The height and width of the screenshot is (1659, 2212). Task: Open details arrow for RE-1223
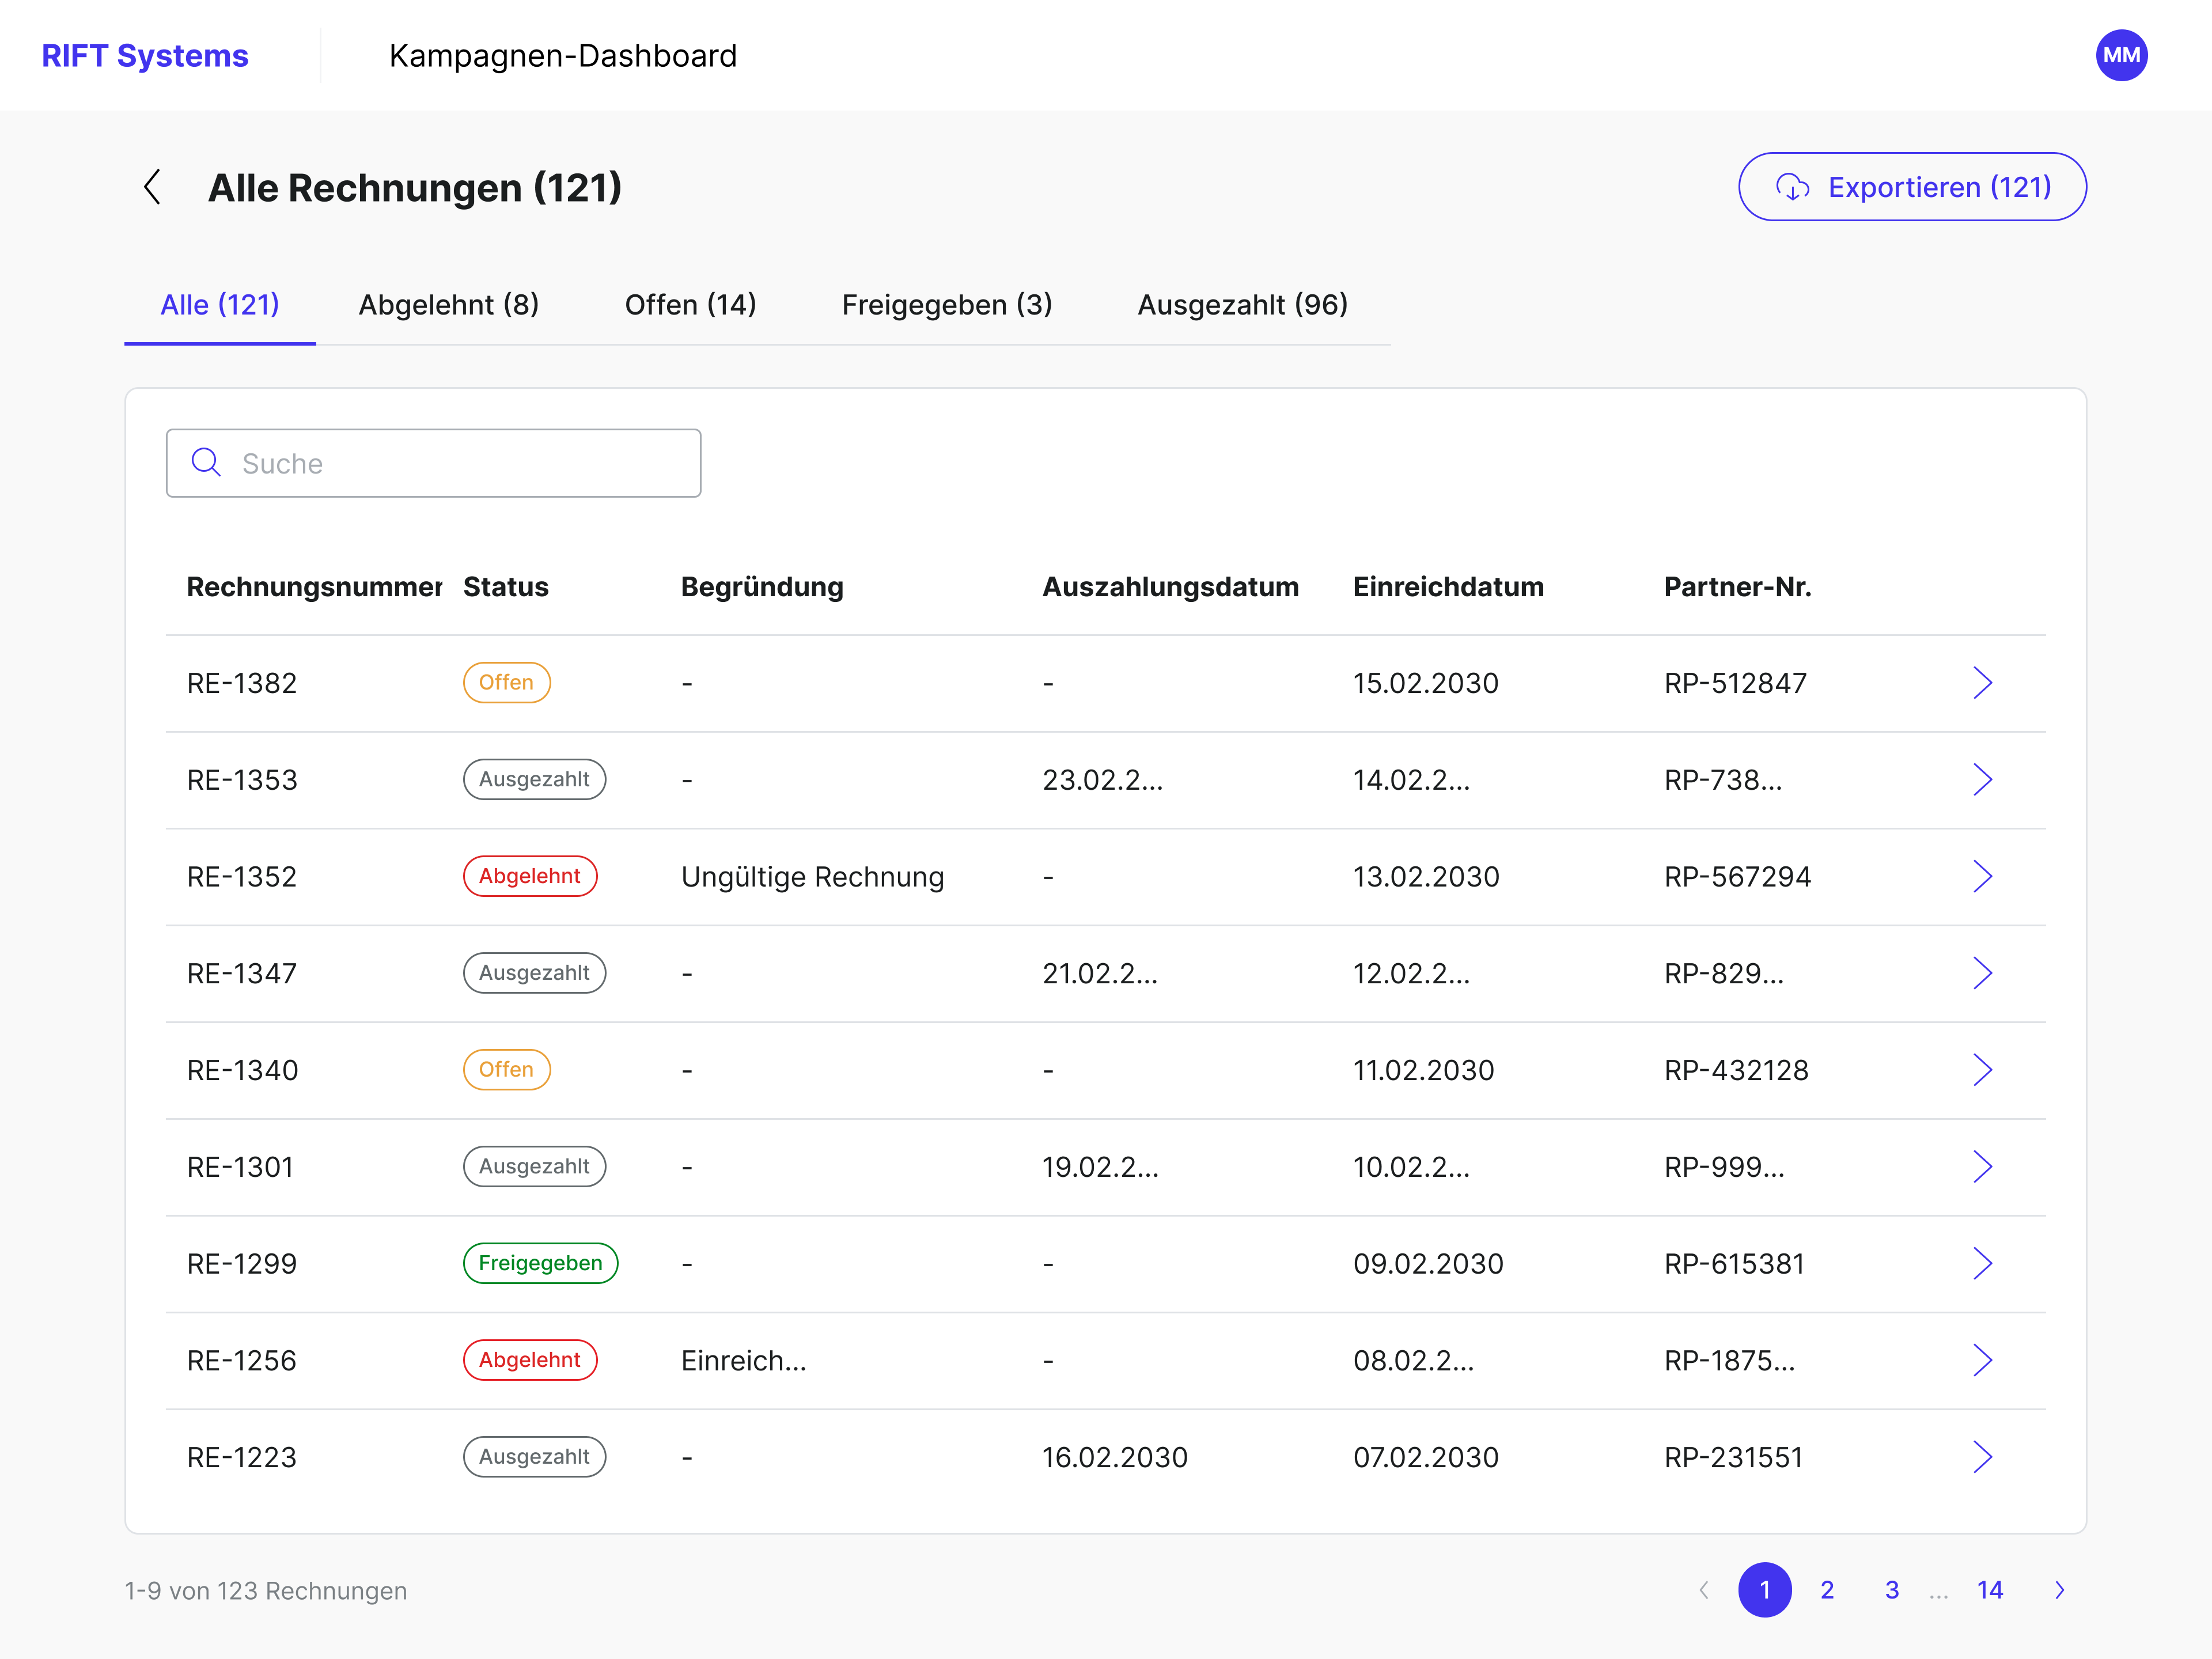[x=1982, y=1457]
